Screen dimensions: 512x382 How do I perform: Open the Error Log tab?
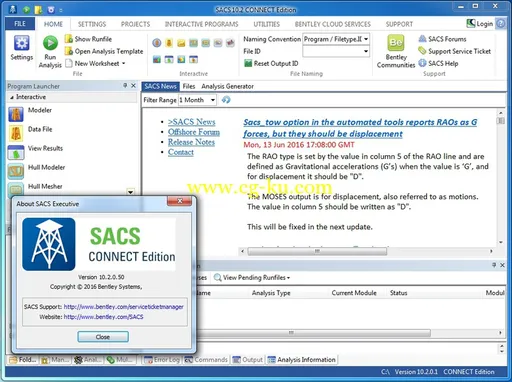(x=162, y=360)
